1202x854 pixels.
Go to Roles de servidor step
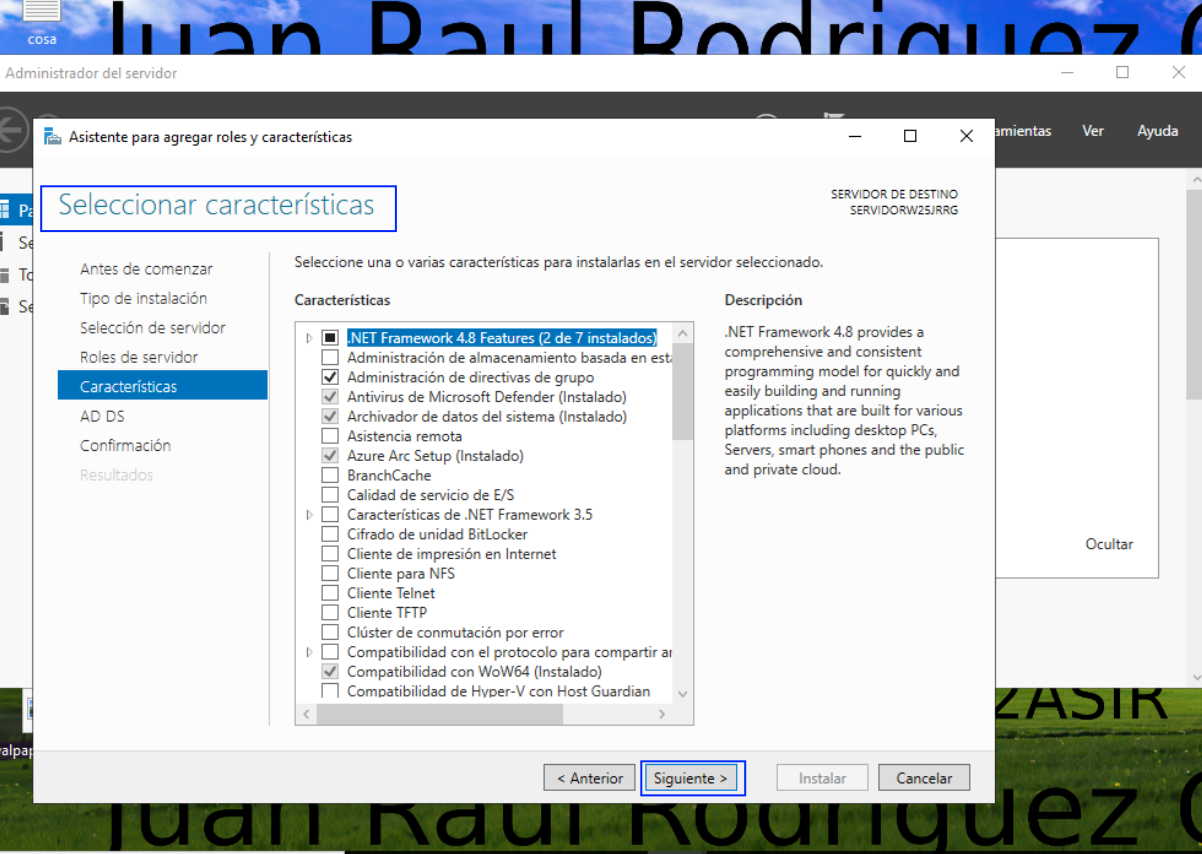point(139,357)
